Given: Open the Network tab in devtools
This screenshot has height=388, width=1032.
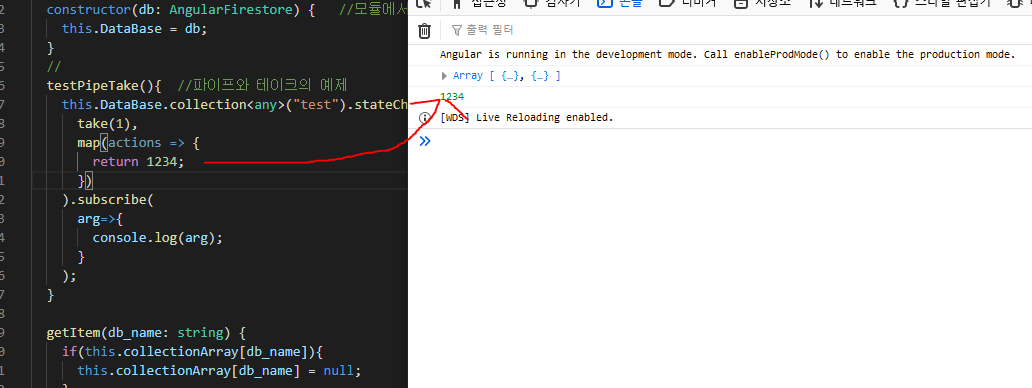Looking at the screenshot, I should 842,3.
